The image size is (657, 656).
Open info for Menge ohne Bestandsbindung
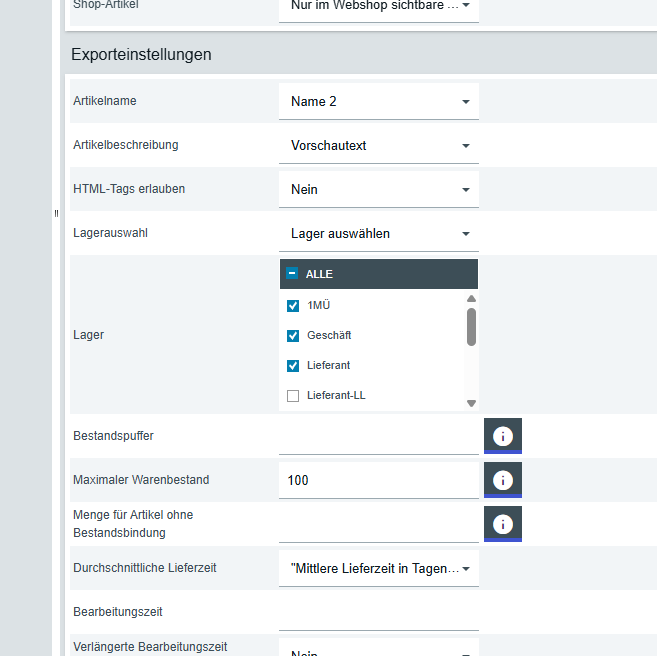click(x=503, y=523)
